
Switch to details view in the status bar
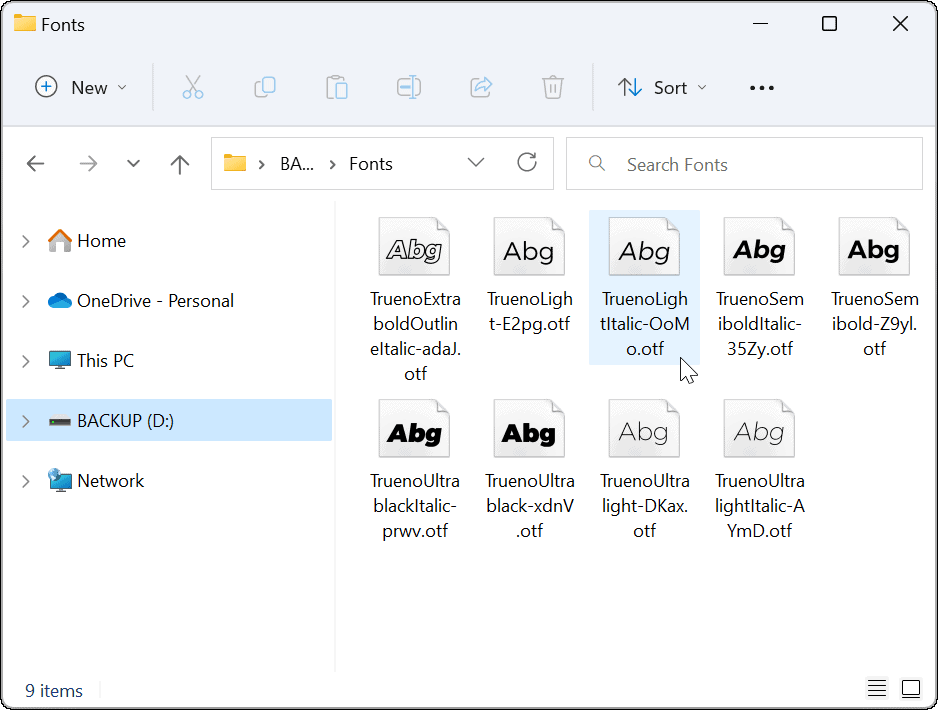click(877, 688)
